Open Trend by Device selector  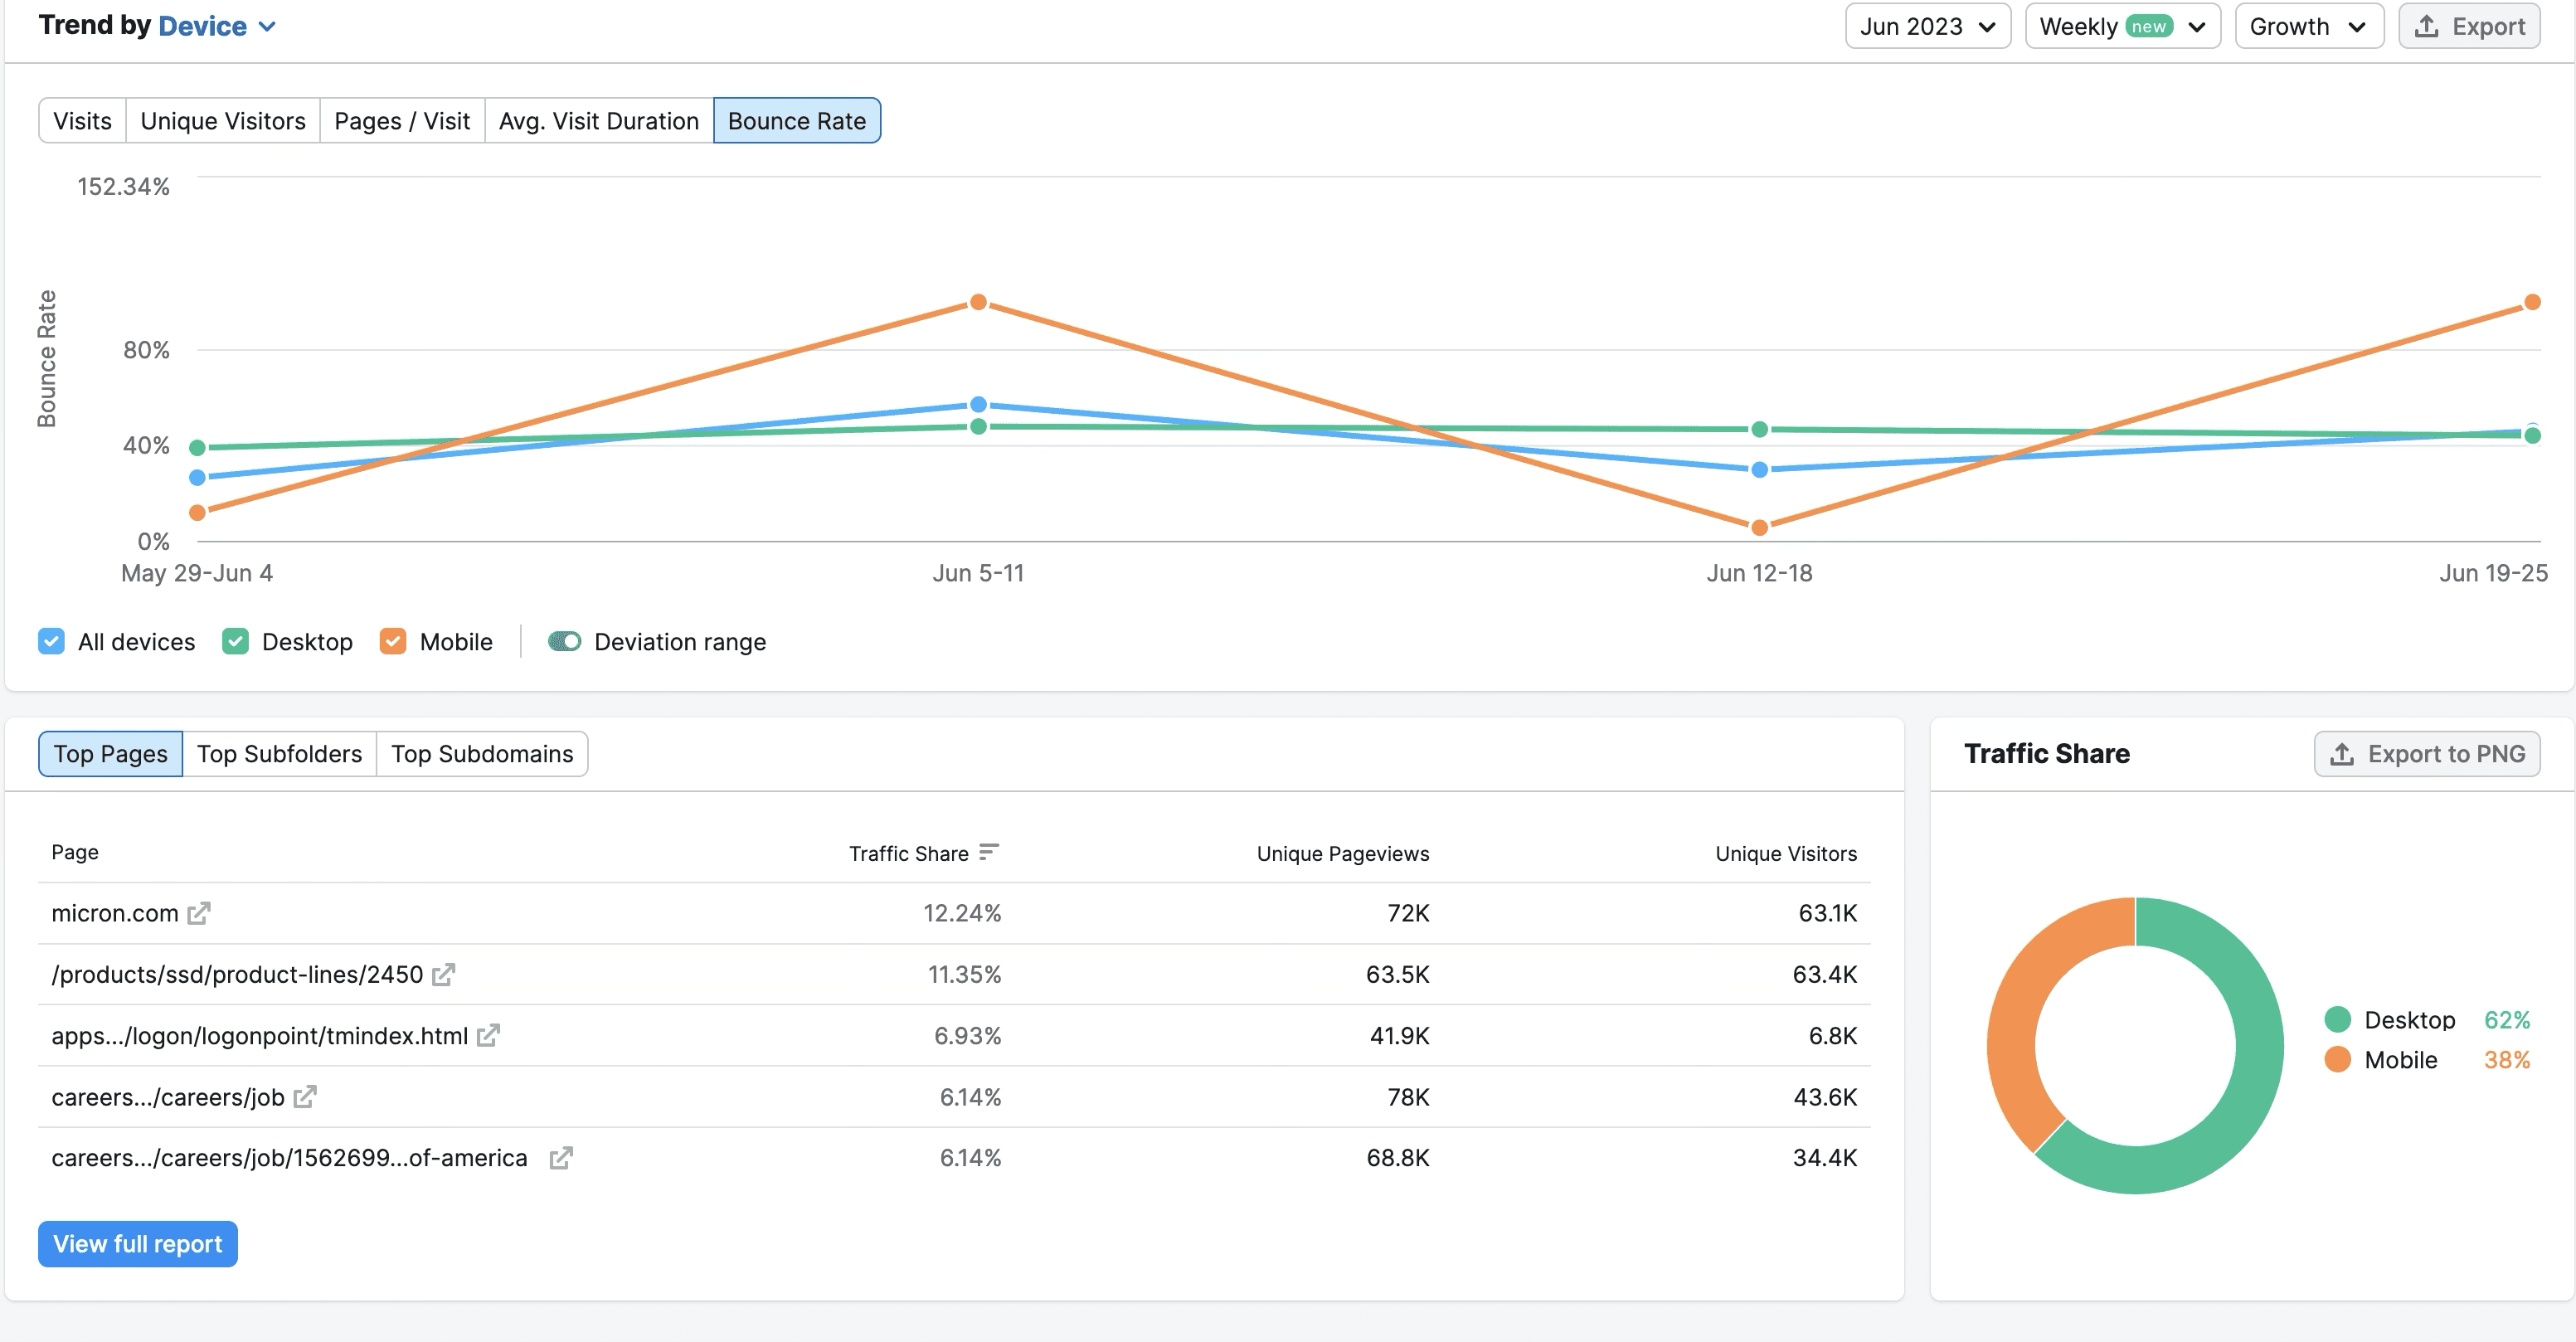point(216,26)
